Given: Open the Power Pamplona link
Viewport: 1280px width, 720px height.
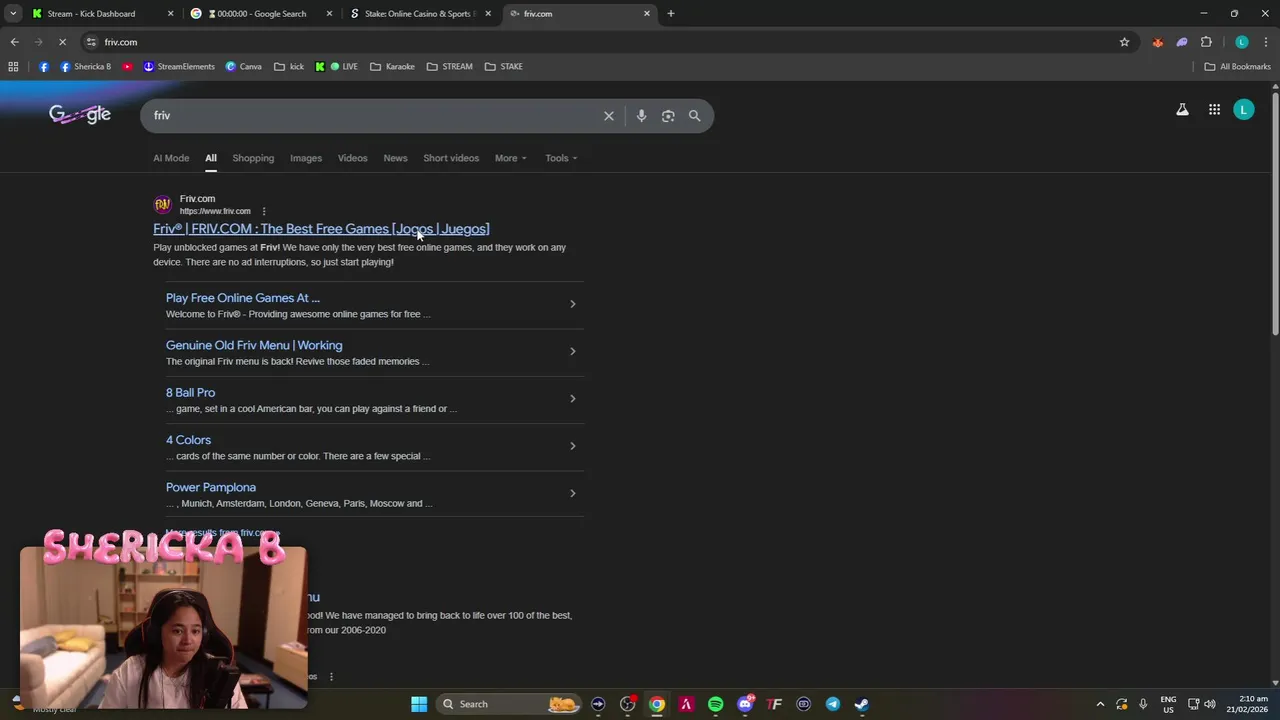Looking at the screenshot, I should (211, 487).
